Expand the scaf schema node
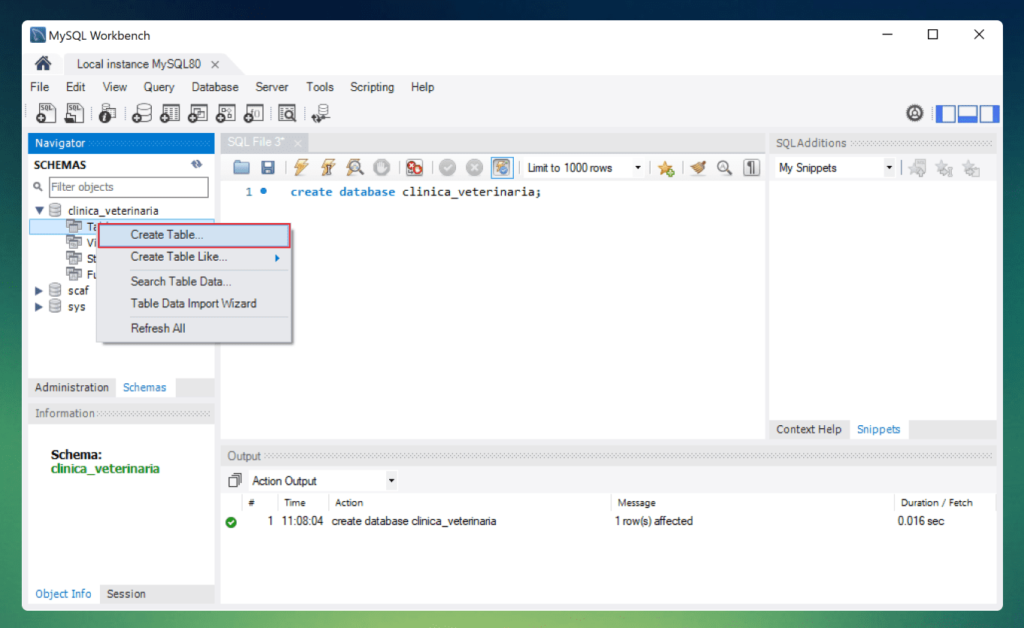 coord(39,290)
